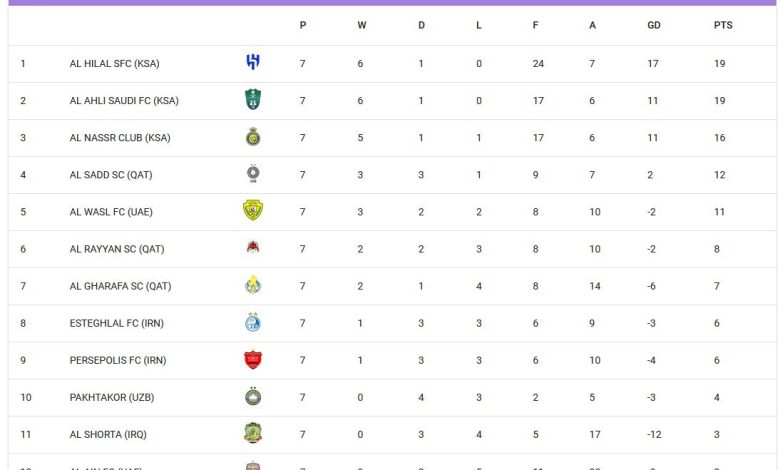Viewport: 780px width, 470px height.
Task: Click the GD column header
Action: (x=654, y=26)
